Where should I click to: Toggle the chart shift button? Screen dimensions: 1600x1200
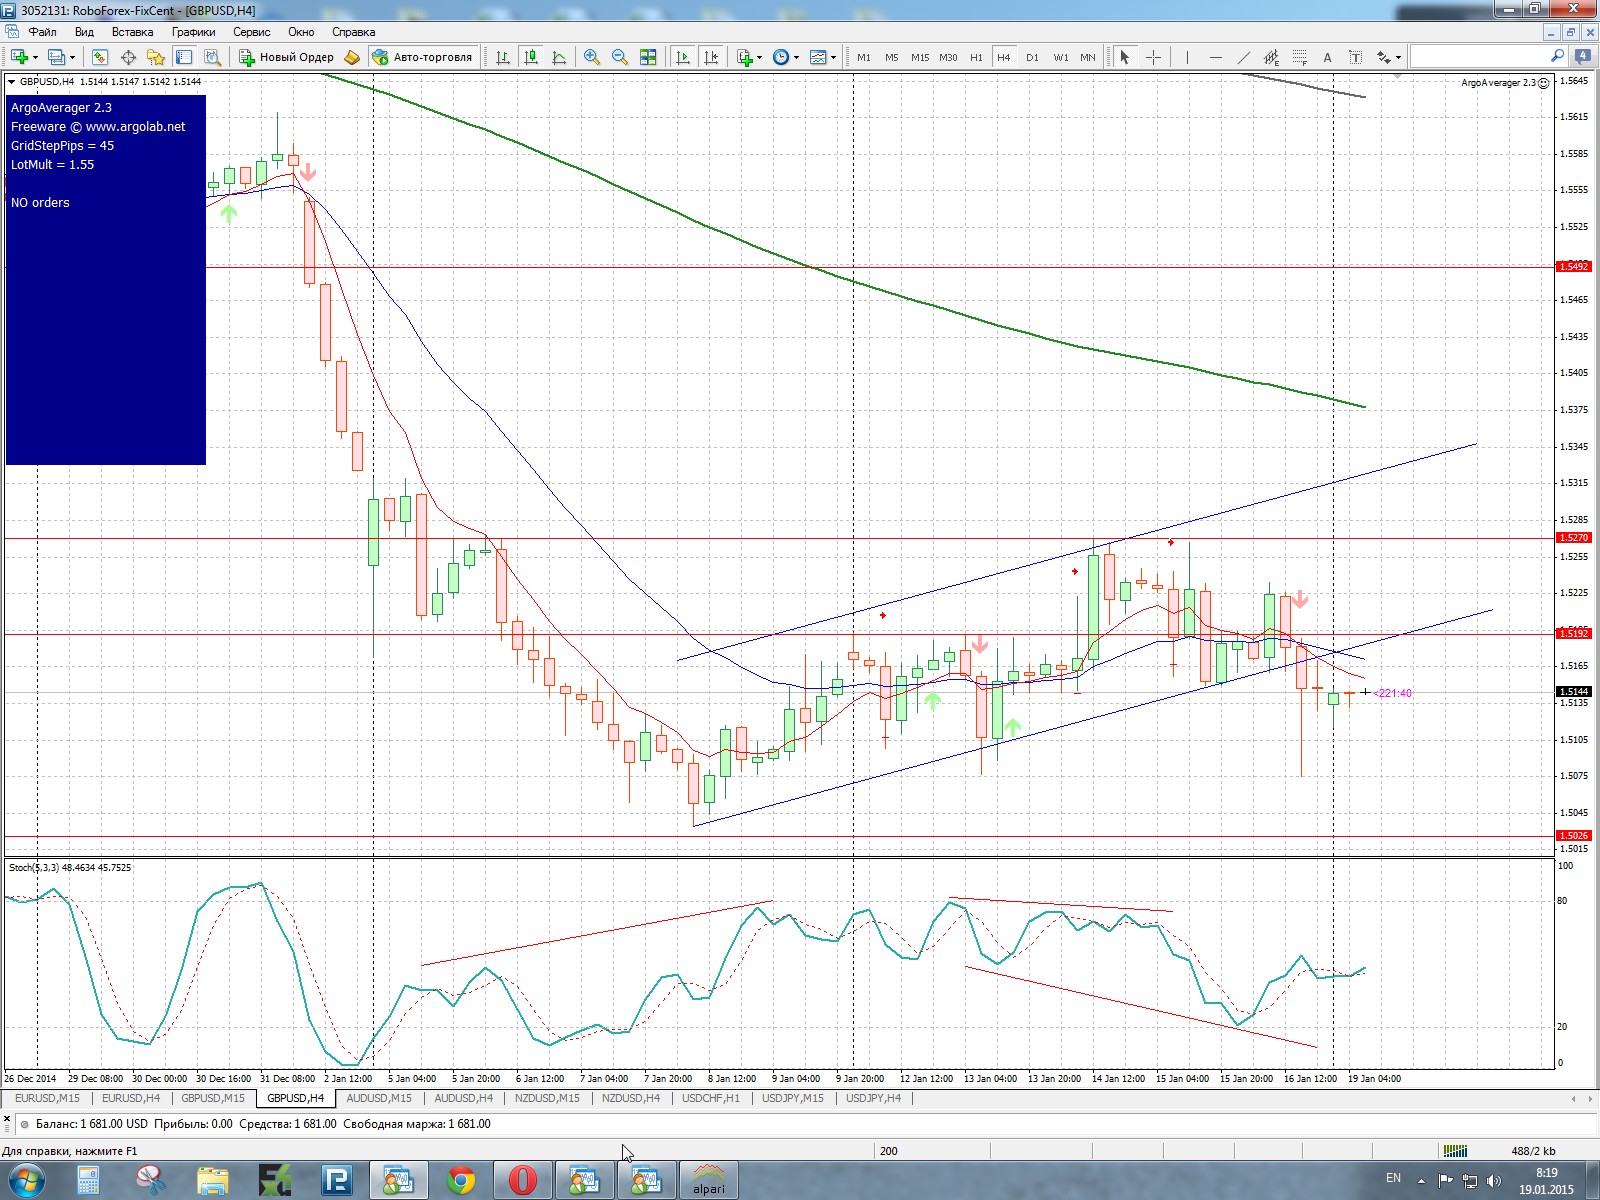[x=711, y=57]
